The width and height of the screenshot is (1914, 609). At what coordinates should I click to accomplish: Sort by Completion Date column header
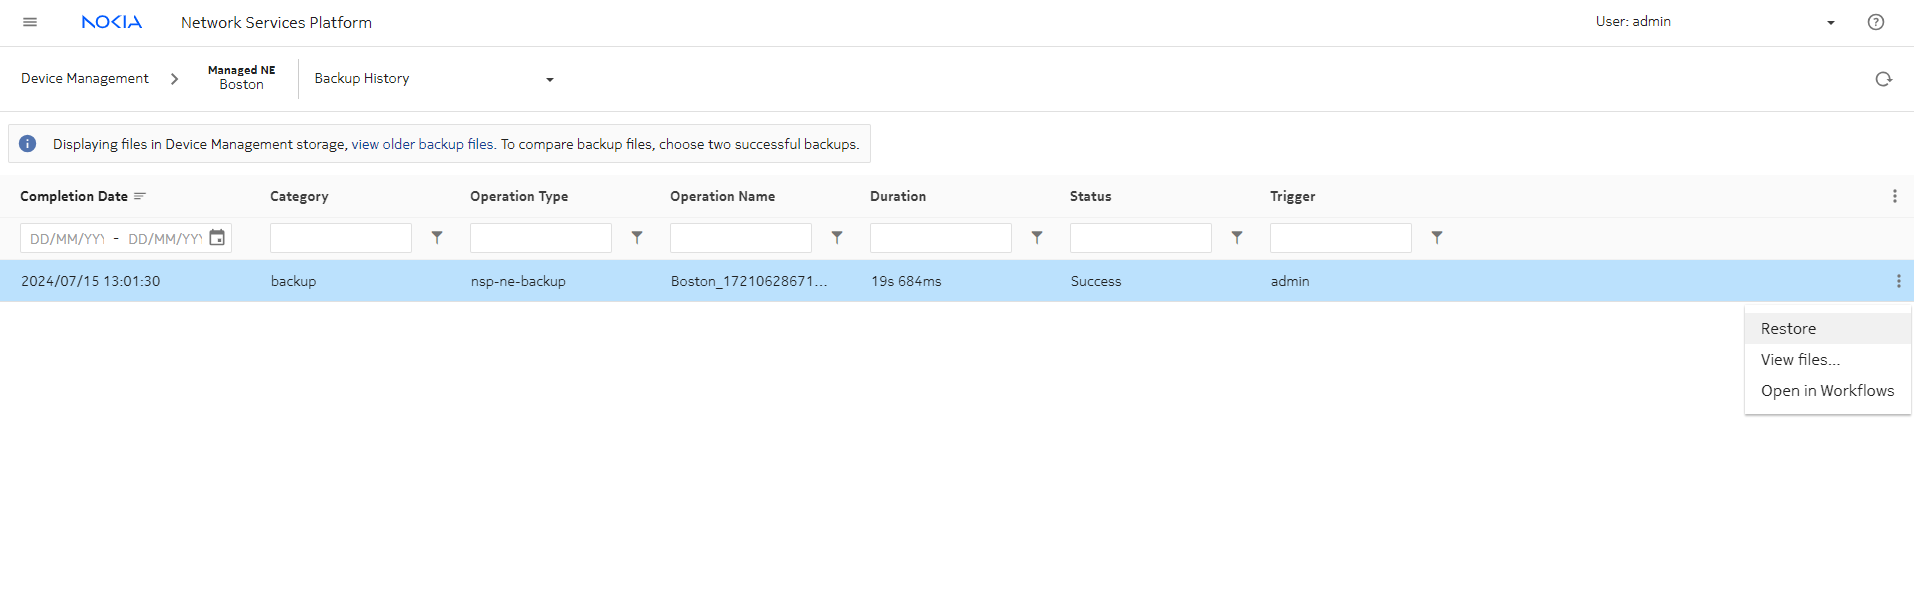[x=74, y=197]
